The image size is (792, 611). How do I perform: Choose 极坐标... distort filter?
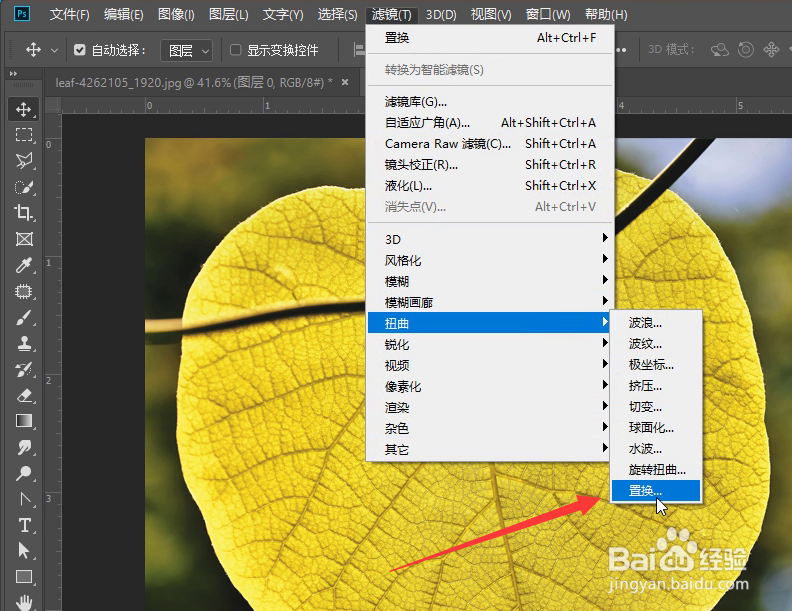(x=656, y=365)
